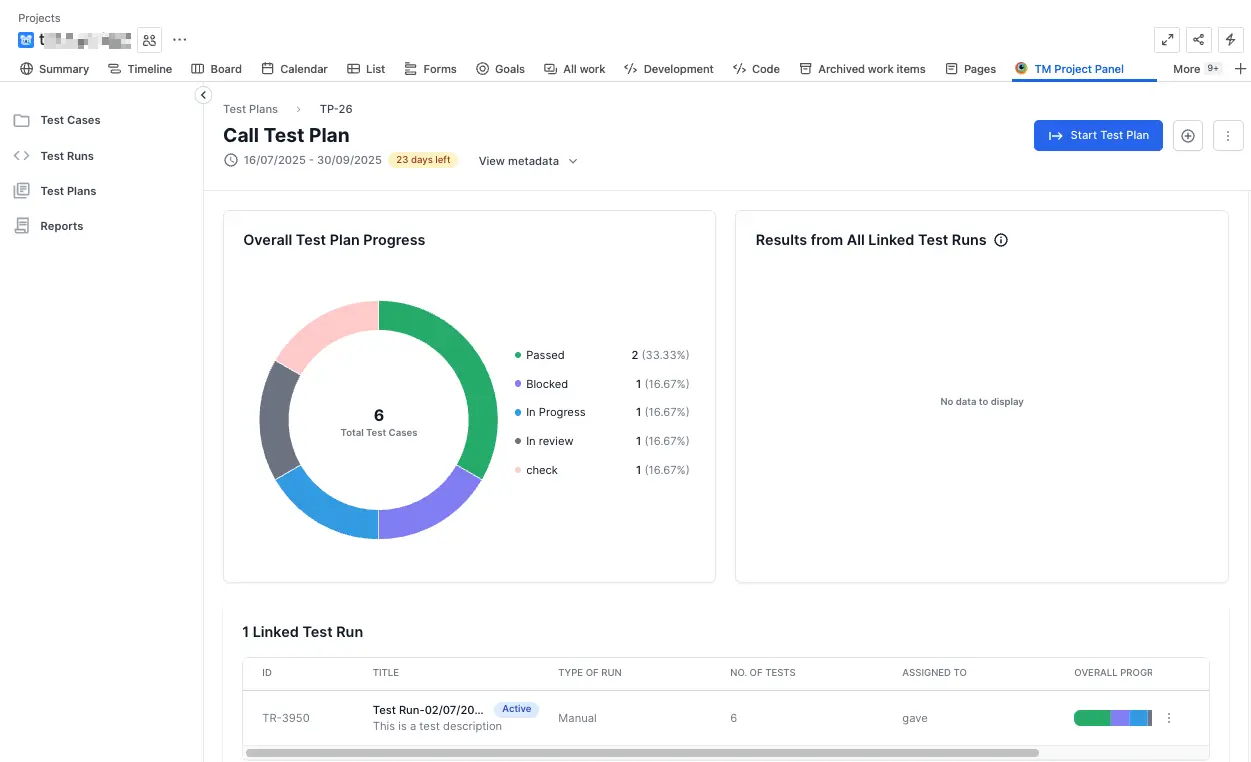Open the info icon next to Linked Test Runs results
Viewport: 1251px width, 762px height.
(1001, 240)
